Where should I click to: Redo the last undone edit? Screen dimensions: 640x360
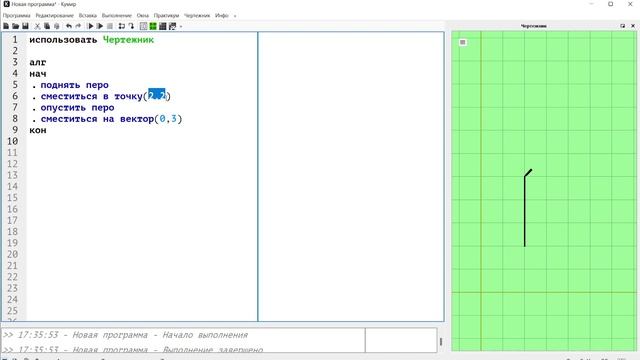coord(78,26)
